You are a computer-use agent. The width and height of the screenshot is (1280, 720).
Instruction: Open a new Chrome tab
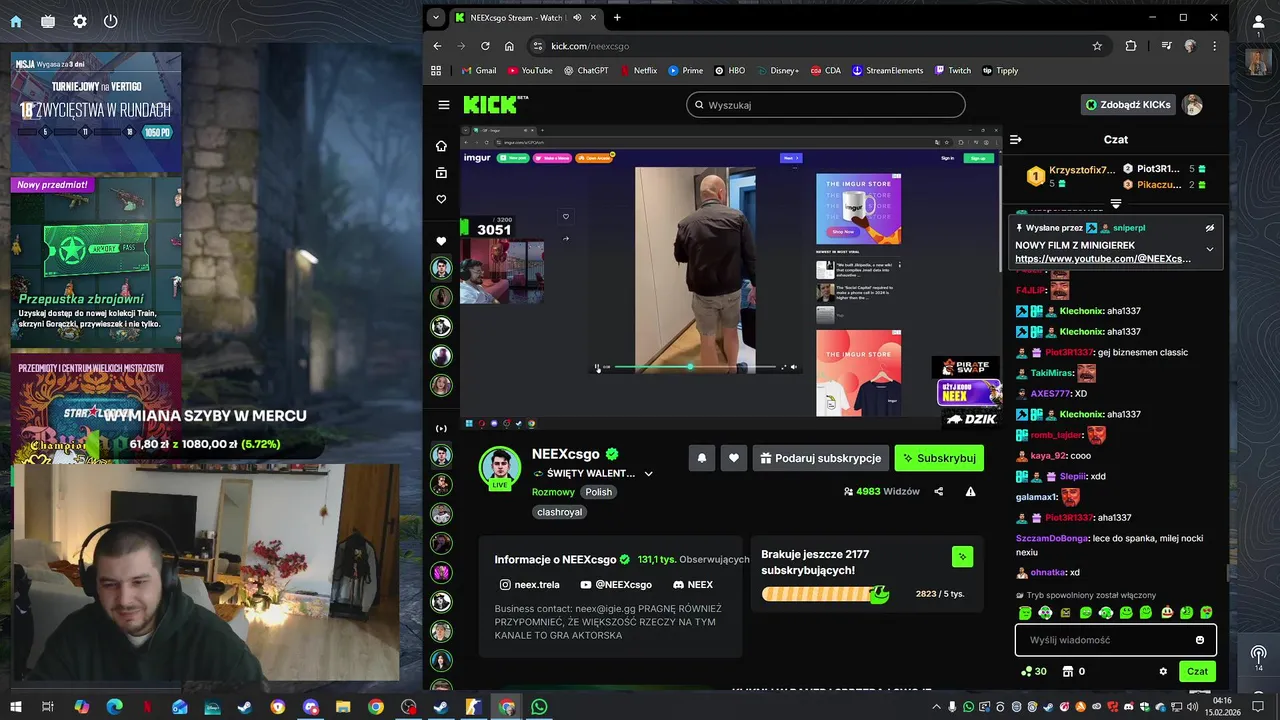pos(617,18)
